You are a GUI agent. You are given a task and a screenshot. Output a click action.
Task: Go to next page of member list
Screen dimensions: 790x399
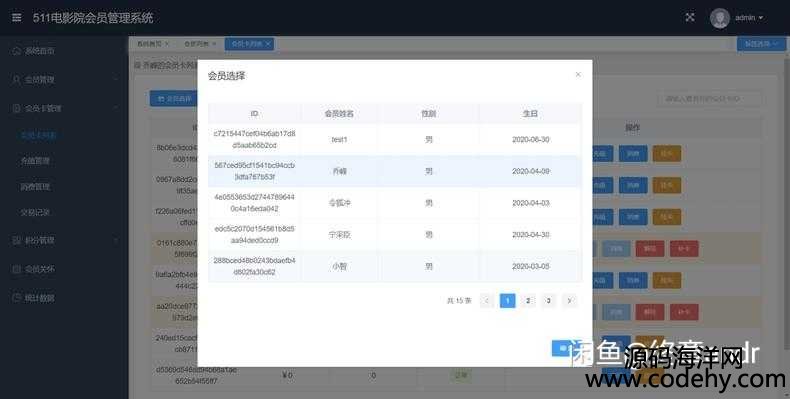[569, 301]
